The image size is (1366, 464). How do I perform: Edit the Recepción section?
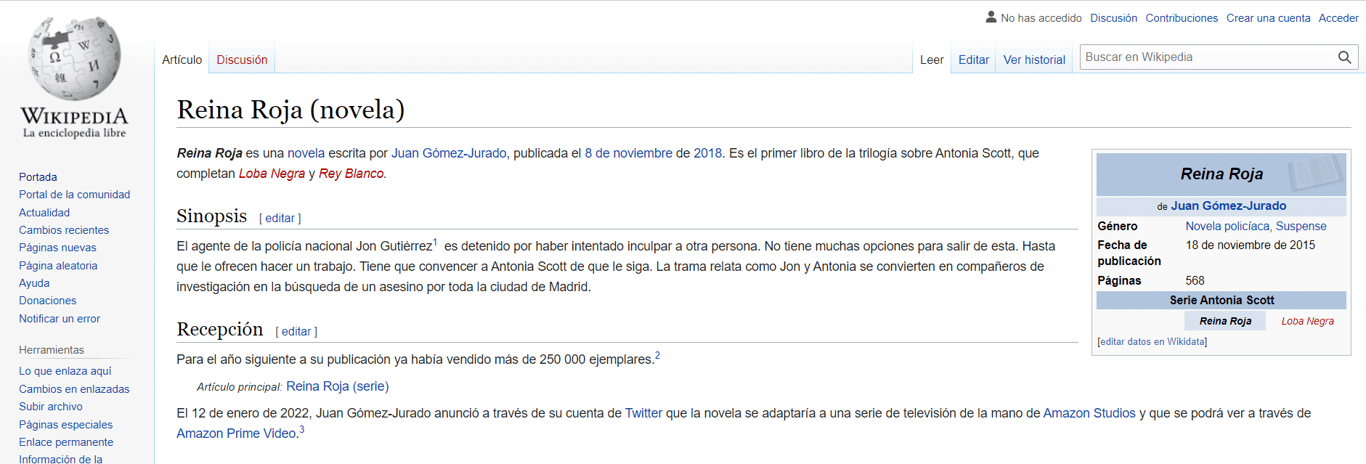coord(297,331)
